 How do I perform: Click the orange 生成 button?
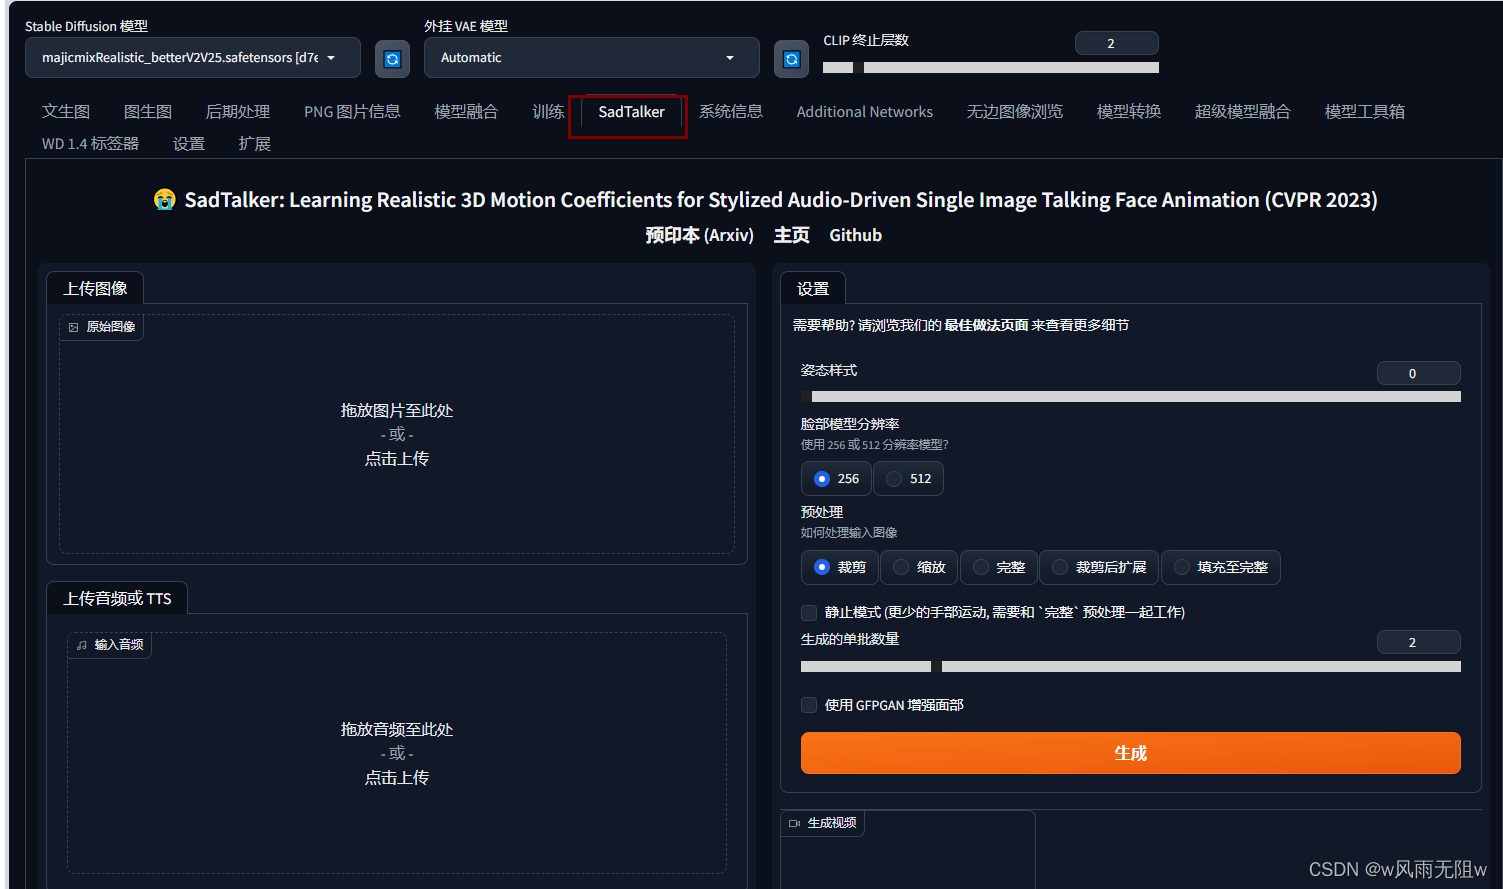pyautogui.click(x=1131, y=753)
